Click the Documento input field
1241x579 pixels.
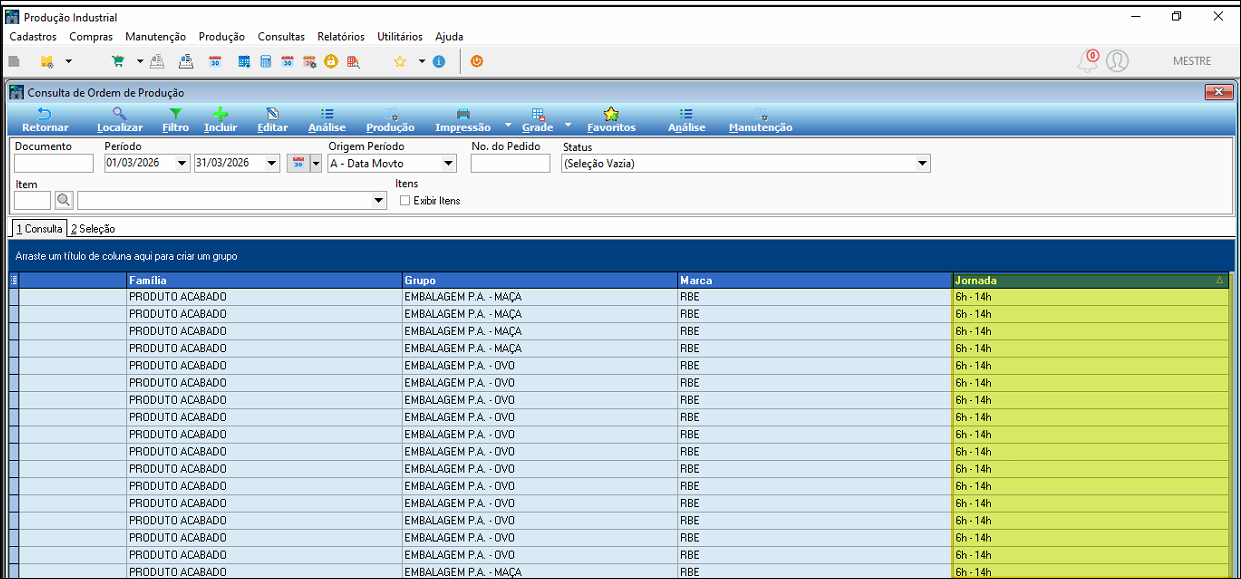tap(54, 163)
